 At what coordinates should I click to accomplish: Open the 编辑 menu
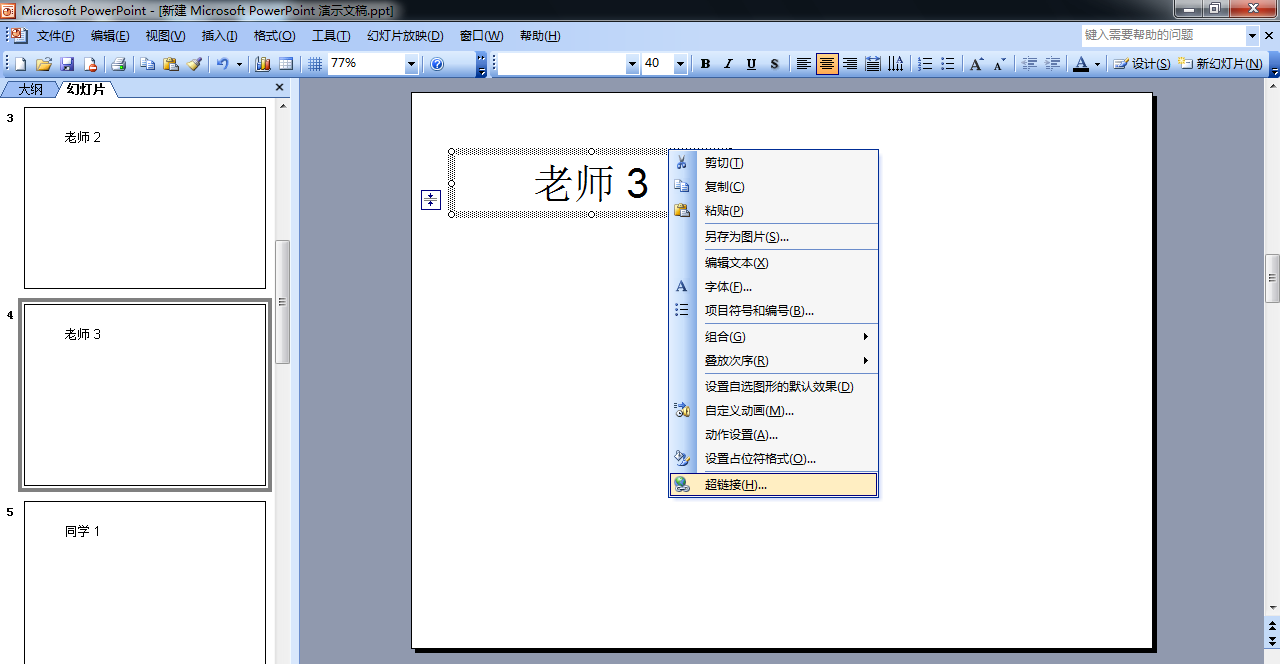[x=110, y=36]
